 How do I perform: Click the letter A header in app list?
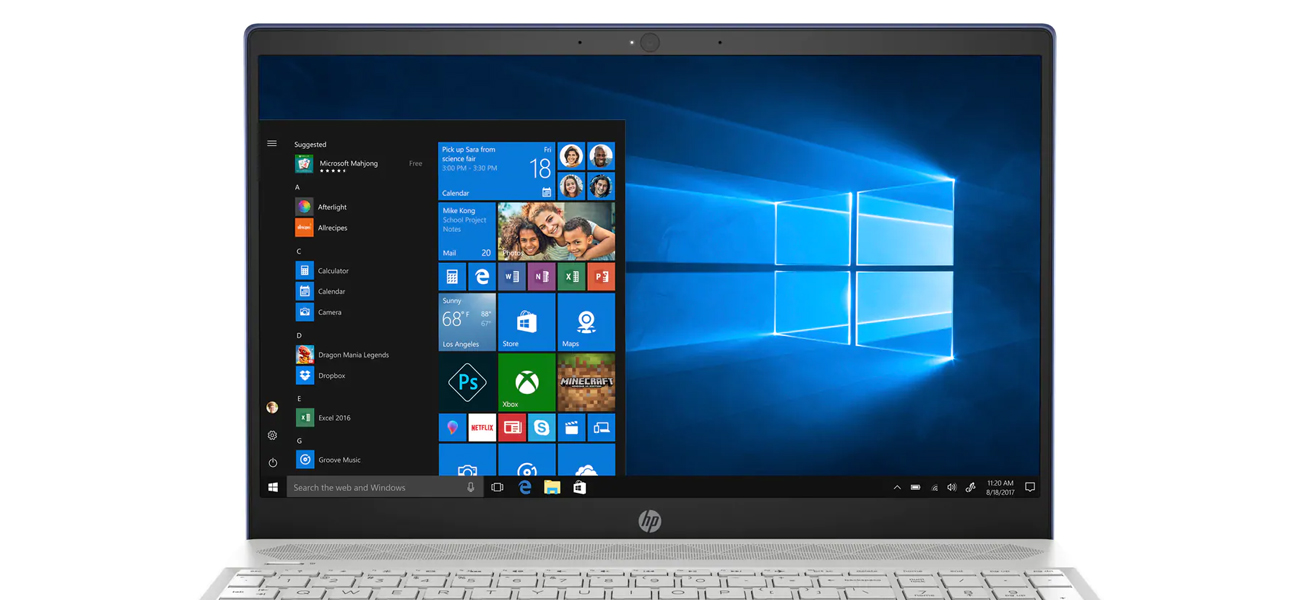[297, 187]
